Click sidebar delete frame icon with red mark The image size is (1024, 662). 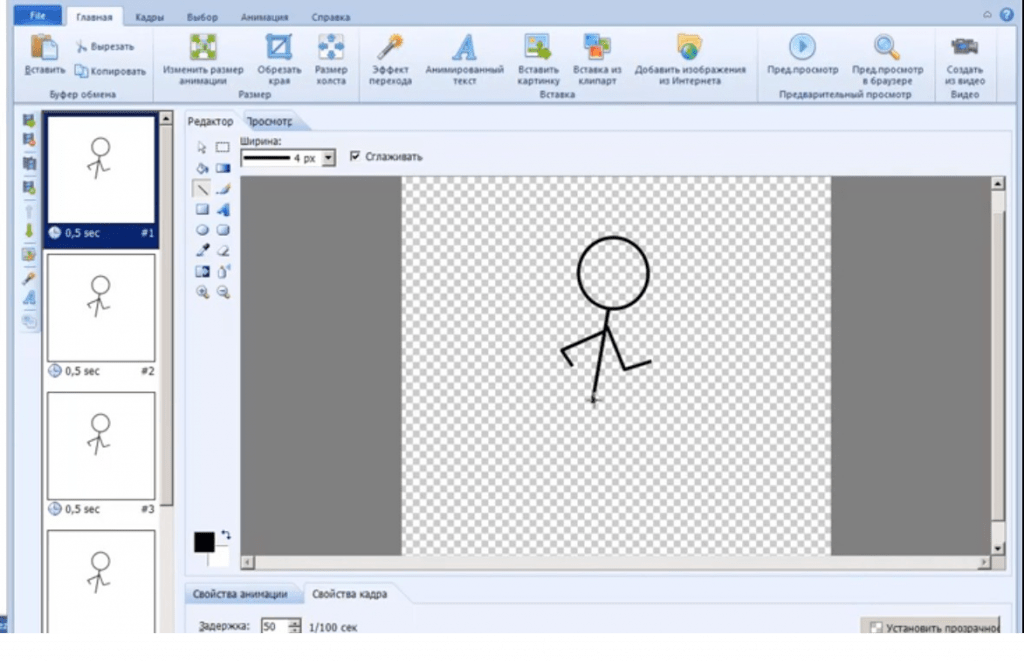tap(29, 140)
